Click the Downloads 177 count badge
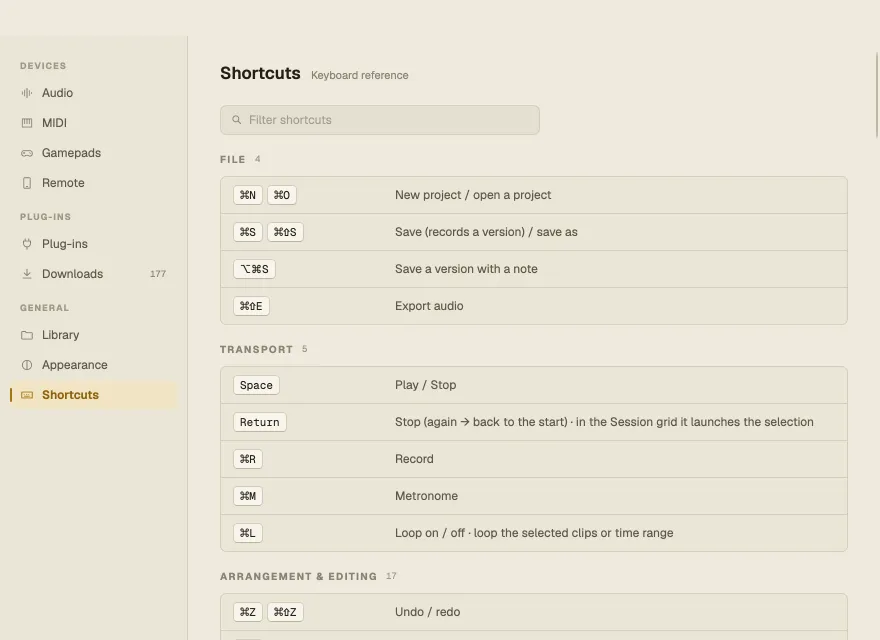 [x=158, y=274]
